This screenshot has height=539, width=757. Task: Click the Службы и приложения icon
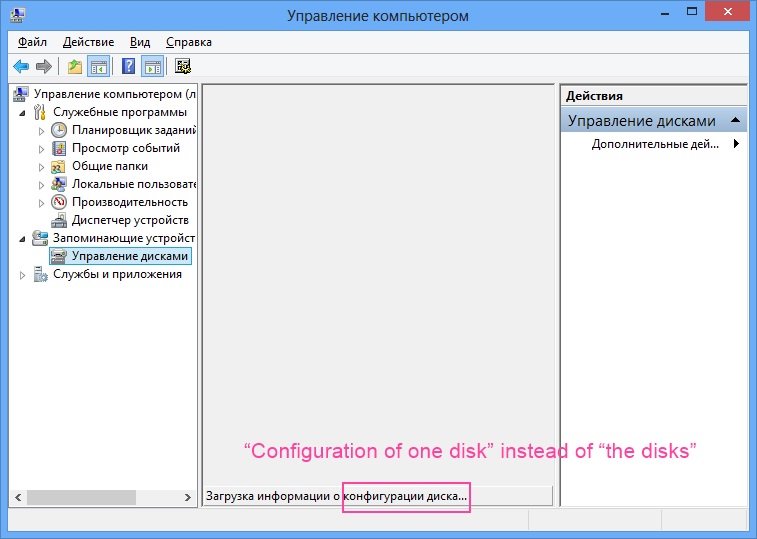pos(41,274)
